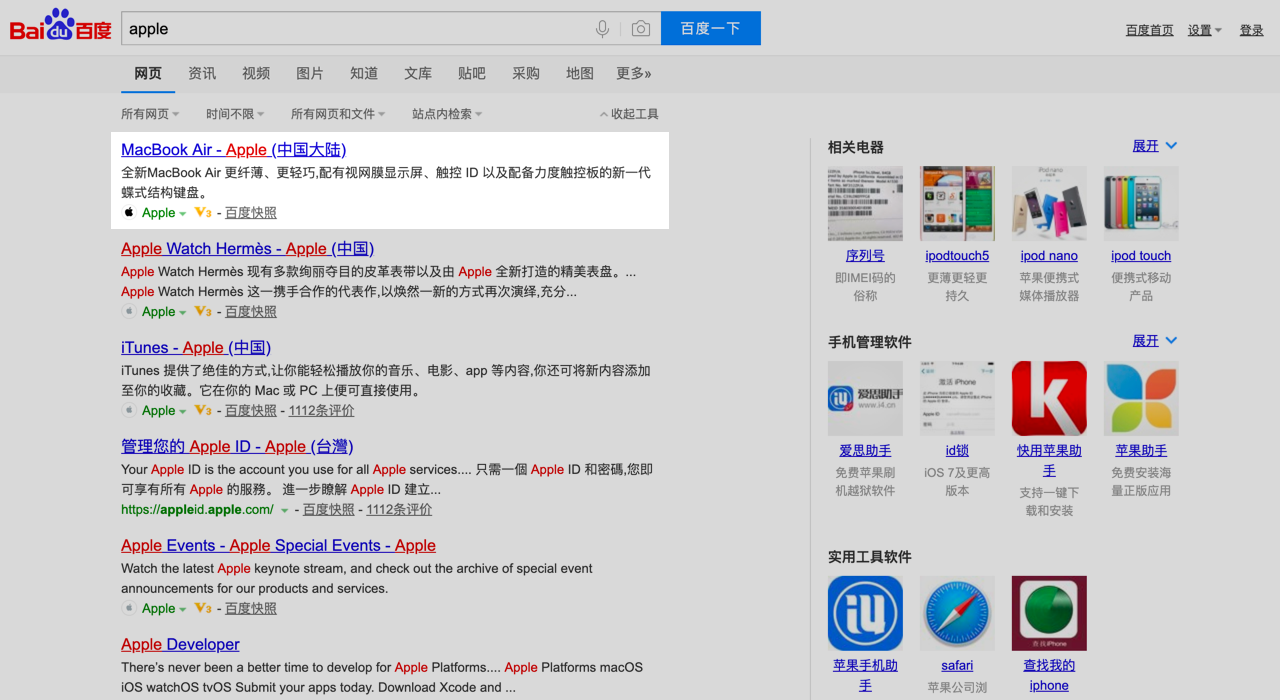Collapse the search tools with 收起工具
Image resolution: width=1280 pixels, height=700 pixels.
[629, 114]
